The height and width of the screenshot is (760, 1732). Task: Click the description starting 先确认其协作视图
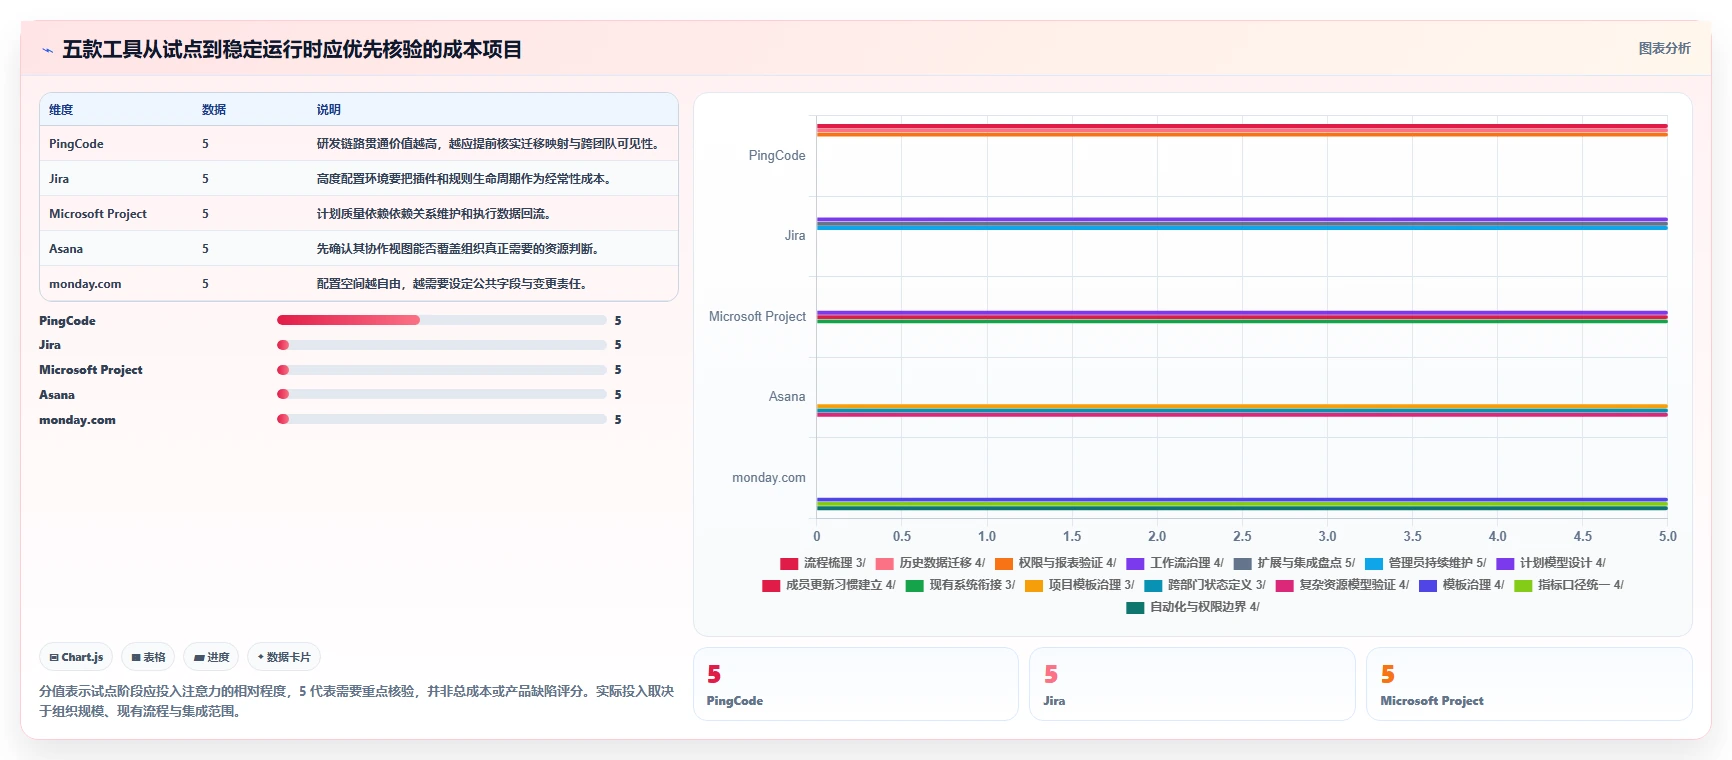pos(458,249)
